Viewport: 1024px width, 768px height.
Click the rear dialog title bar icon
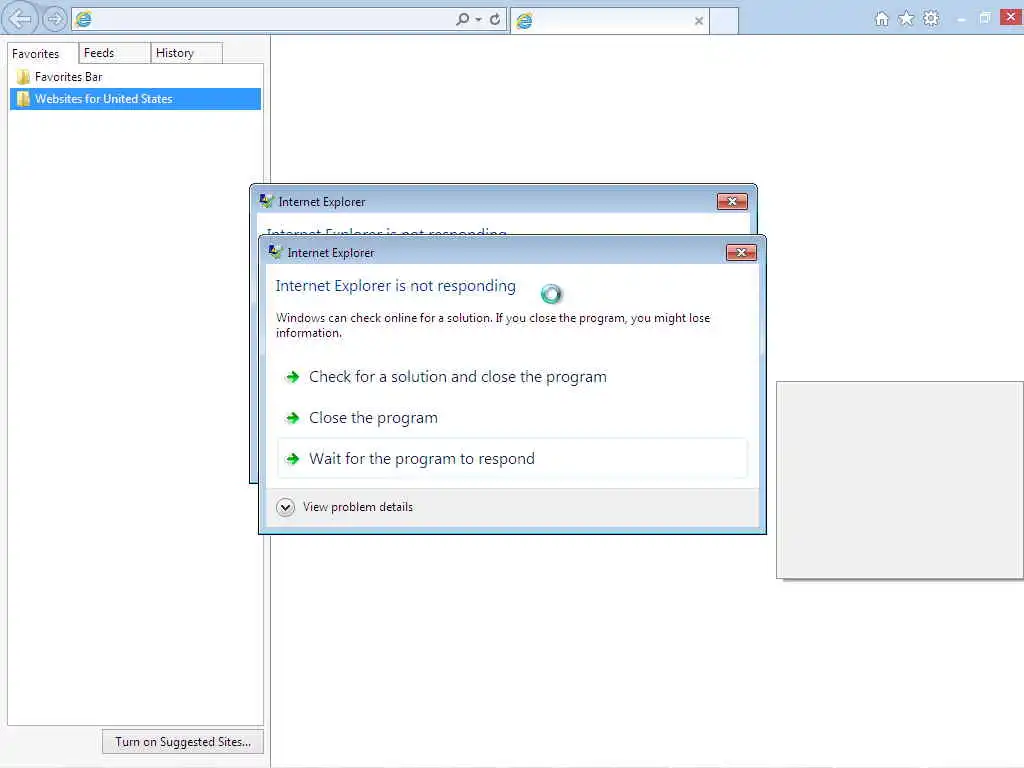(x=266, y=201)
